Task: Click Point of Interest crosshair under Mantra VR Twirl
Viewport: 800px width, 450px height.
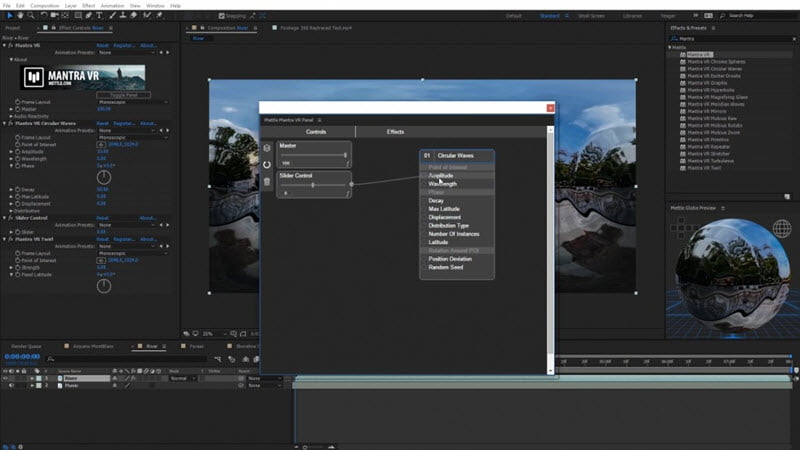Action: [101, 260]
